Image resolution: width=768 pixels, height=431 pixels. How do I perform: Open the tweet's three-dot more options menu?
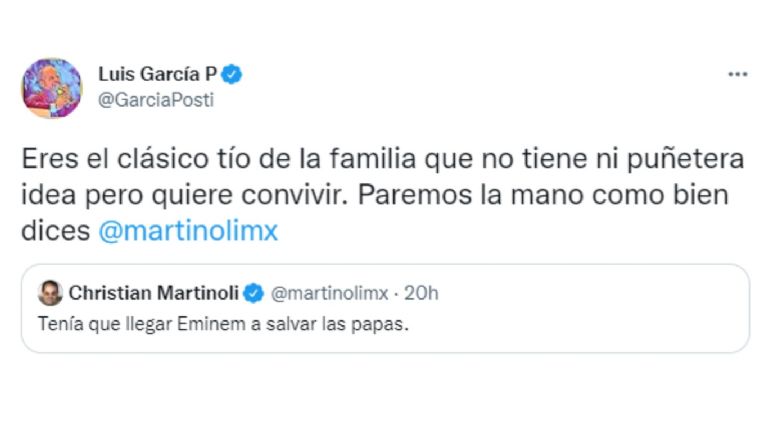click(737, 75)
